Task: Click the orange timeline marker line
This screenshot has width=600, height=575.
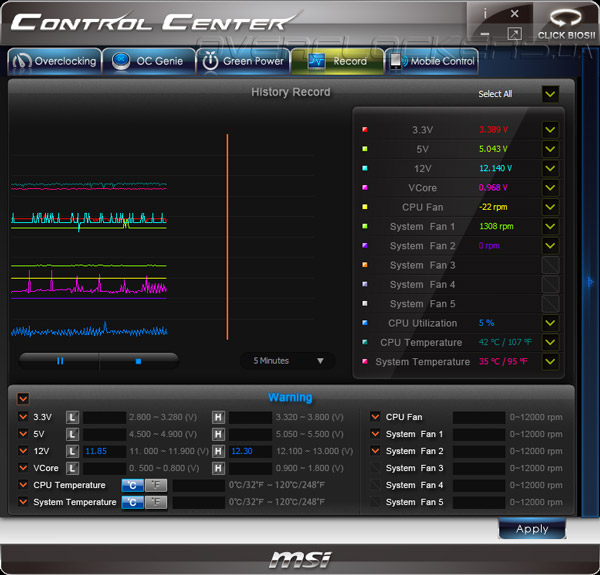Action: click(227, 237)
